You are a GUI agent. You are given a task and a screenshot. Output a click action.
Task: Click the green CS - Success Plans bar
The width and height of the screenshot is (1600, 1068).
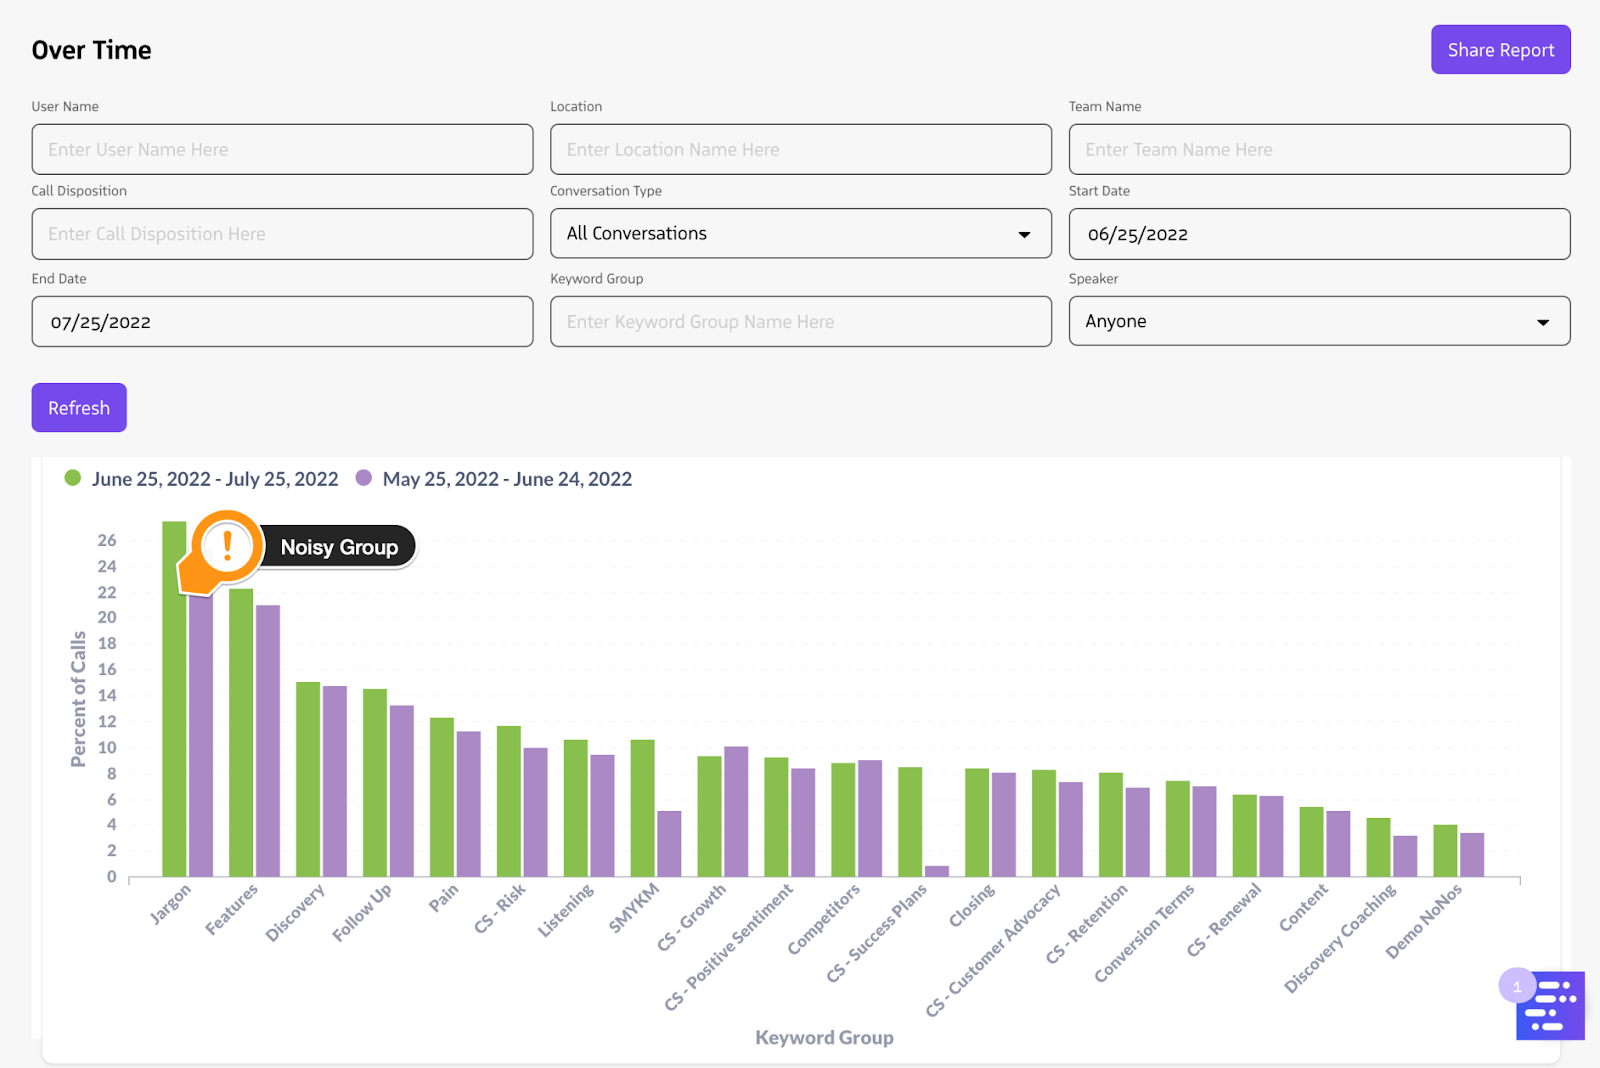pos(910,822)
